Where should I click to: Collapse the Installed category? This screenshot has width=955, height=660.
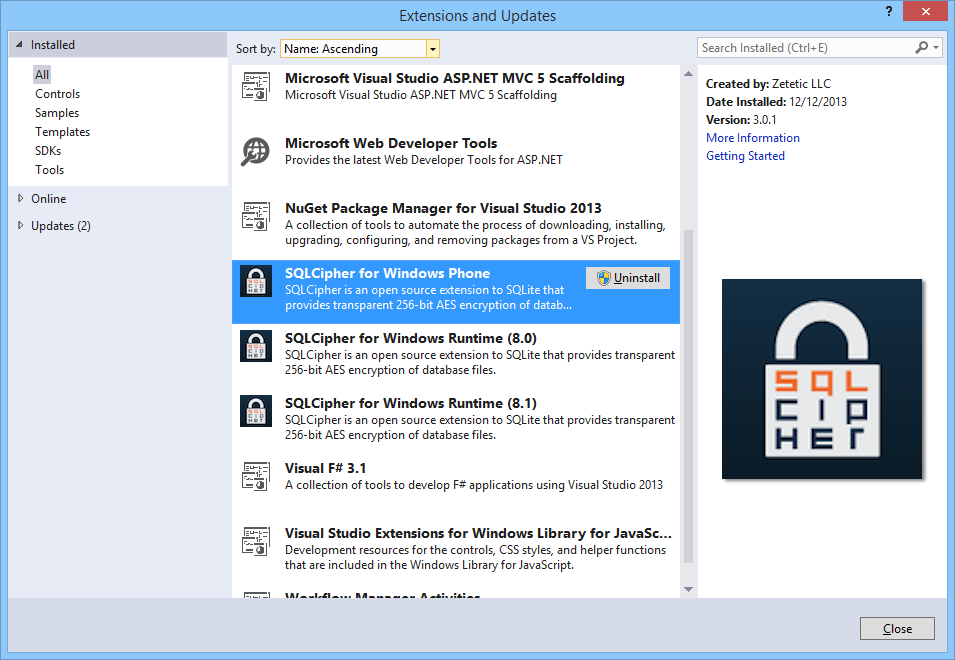pos(19,44)
